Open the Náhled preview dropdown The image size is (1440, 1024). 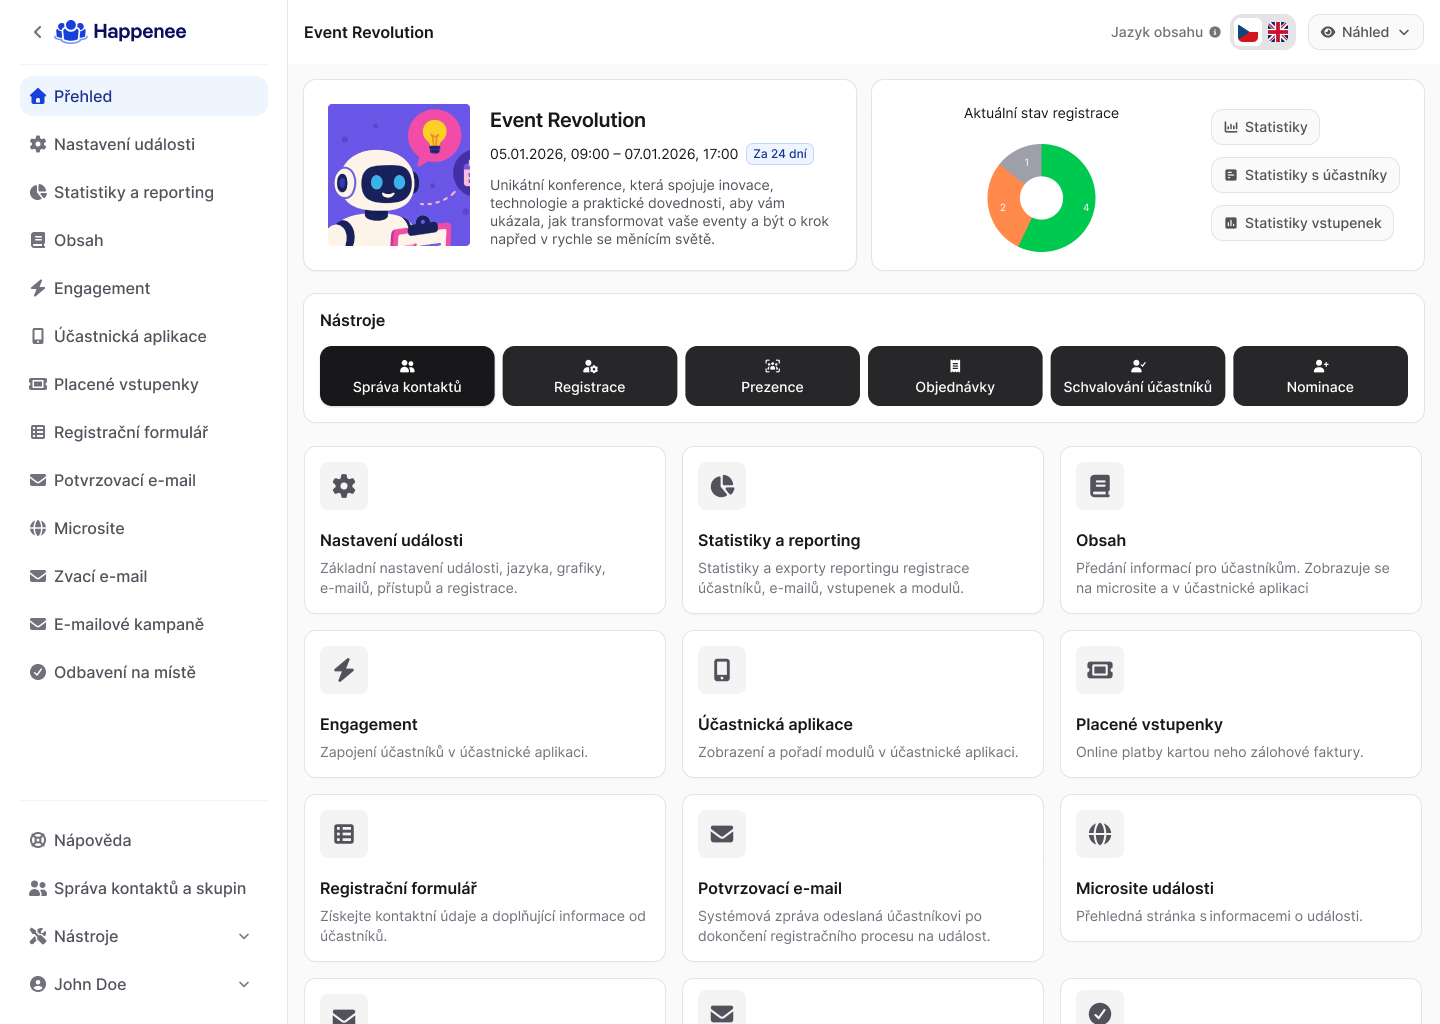(1365, 32)
